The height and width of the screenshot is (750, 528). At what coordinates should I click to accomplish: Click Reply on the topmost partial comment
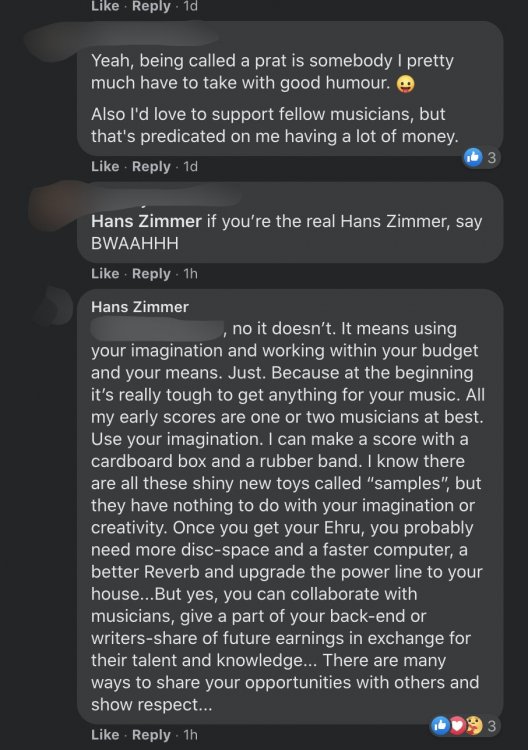tap(151, 6)
